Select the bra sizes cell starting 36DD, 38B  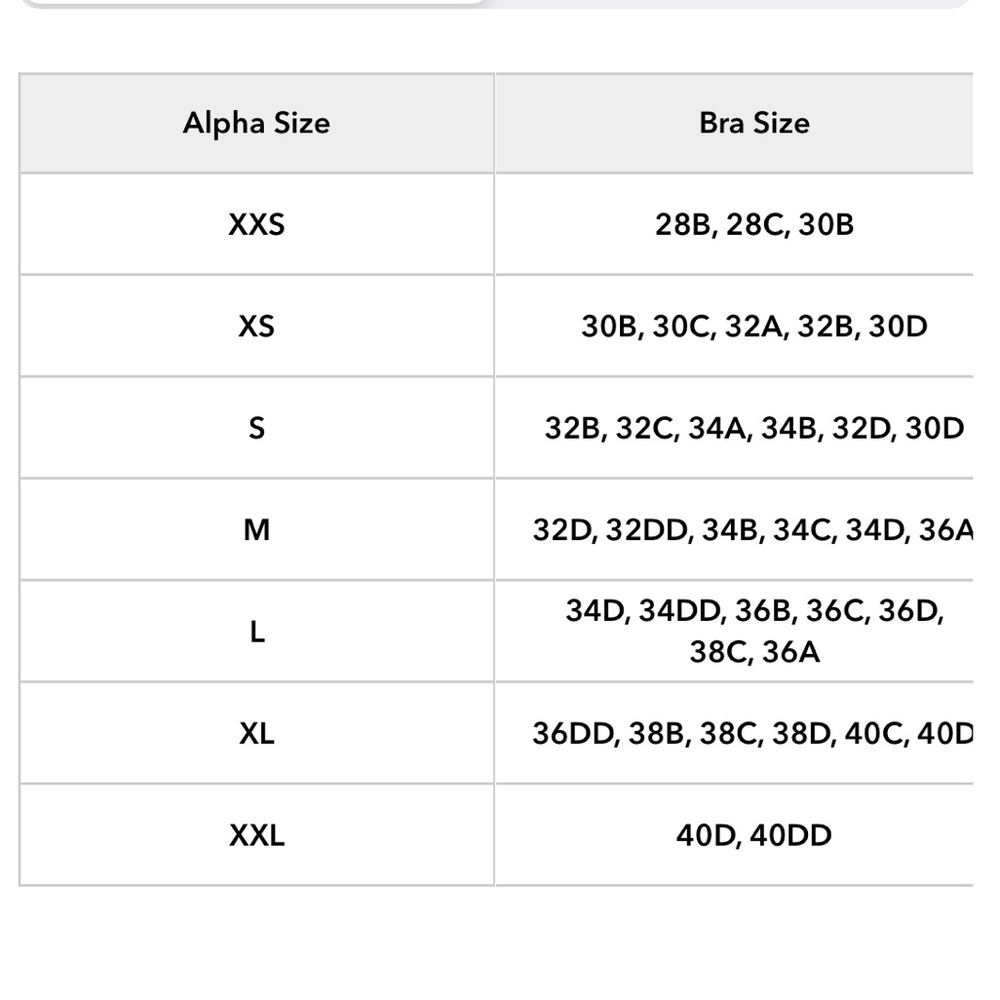click(x=733, y=733)
